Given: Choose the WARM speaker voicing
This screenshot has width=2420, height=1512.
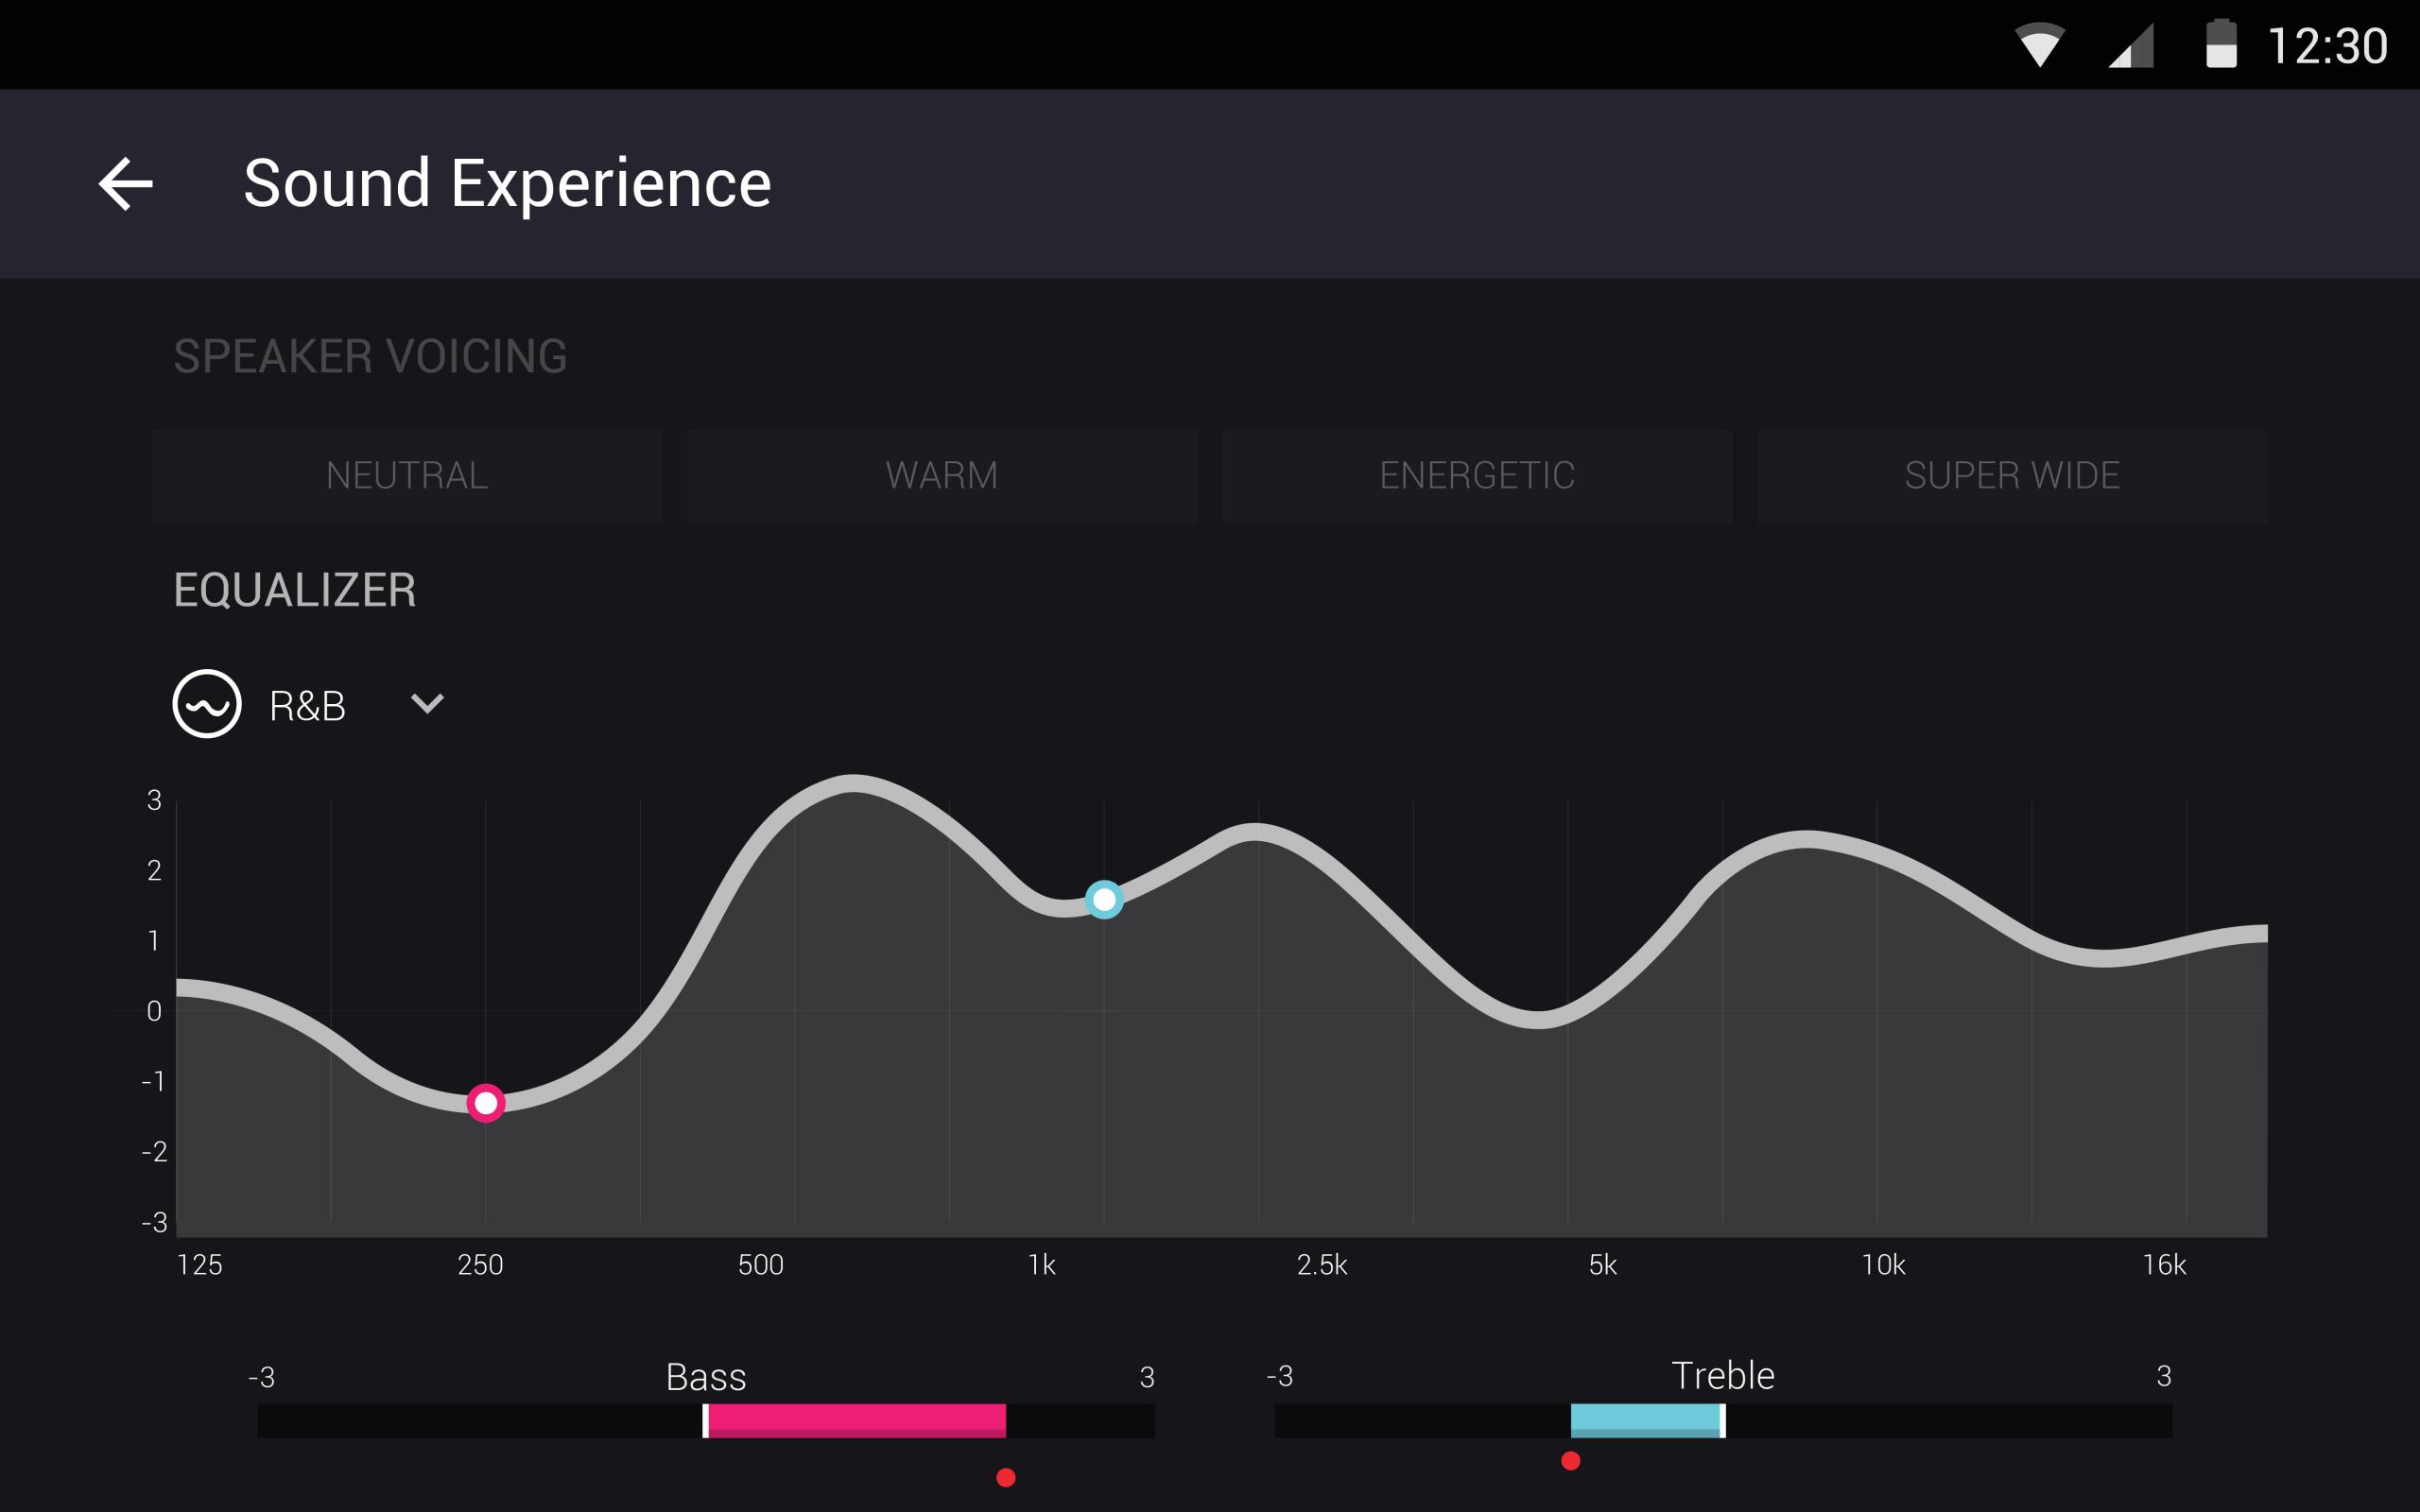Looking at the screenshot, I should pos(941,476).
